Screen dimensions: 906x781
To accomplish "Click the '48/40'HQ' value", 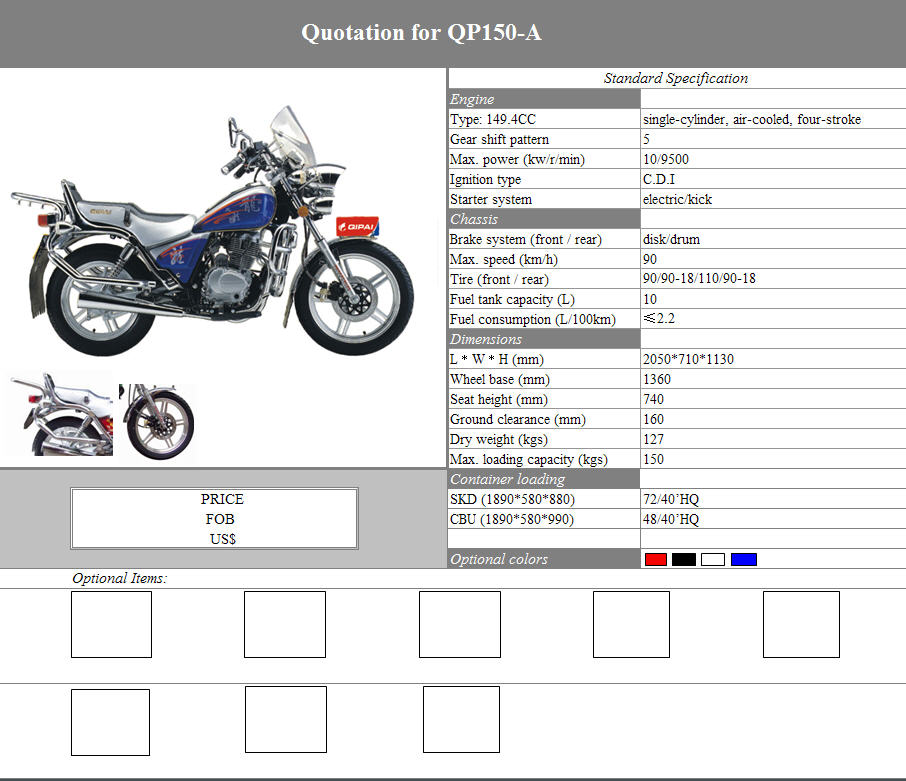I will [x=671, y=519].
